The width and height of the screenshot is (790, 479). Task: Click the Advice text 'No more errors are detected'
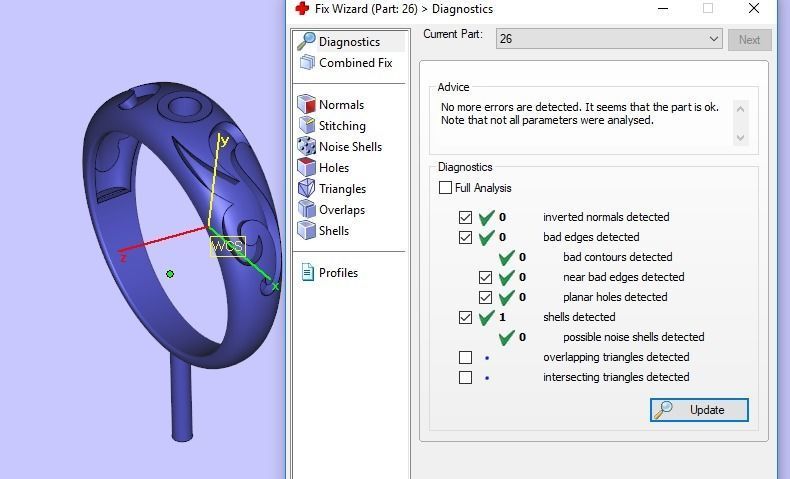tap(510, 107)
